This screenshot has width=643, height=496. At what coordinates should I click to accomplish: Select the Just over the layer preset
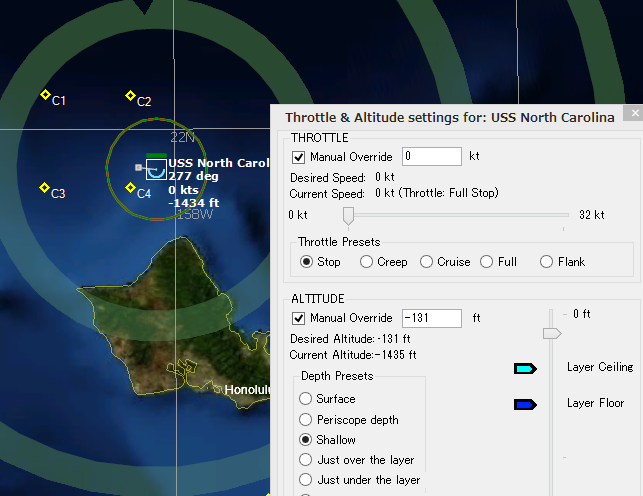coord(305,460)
